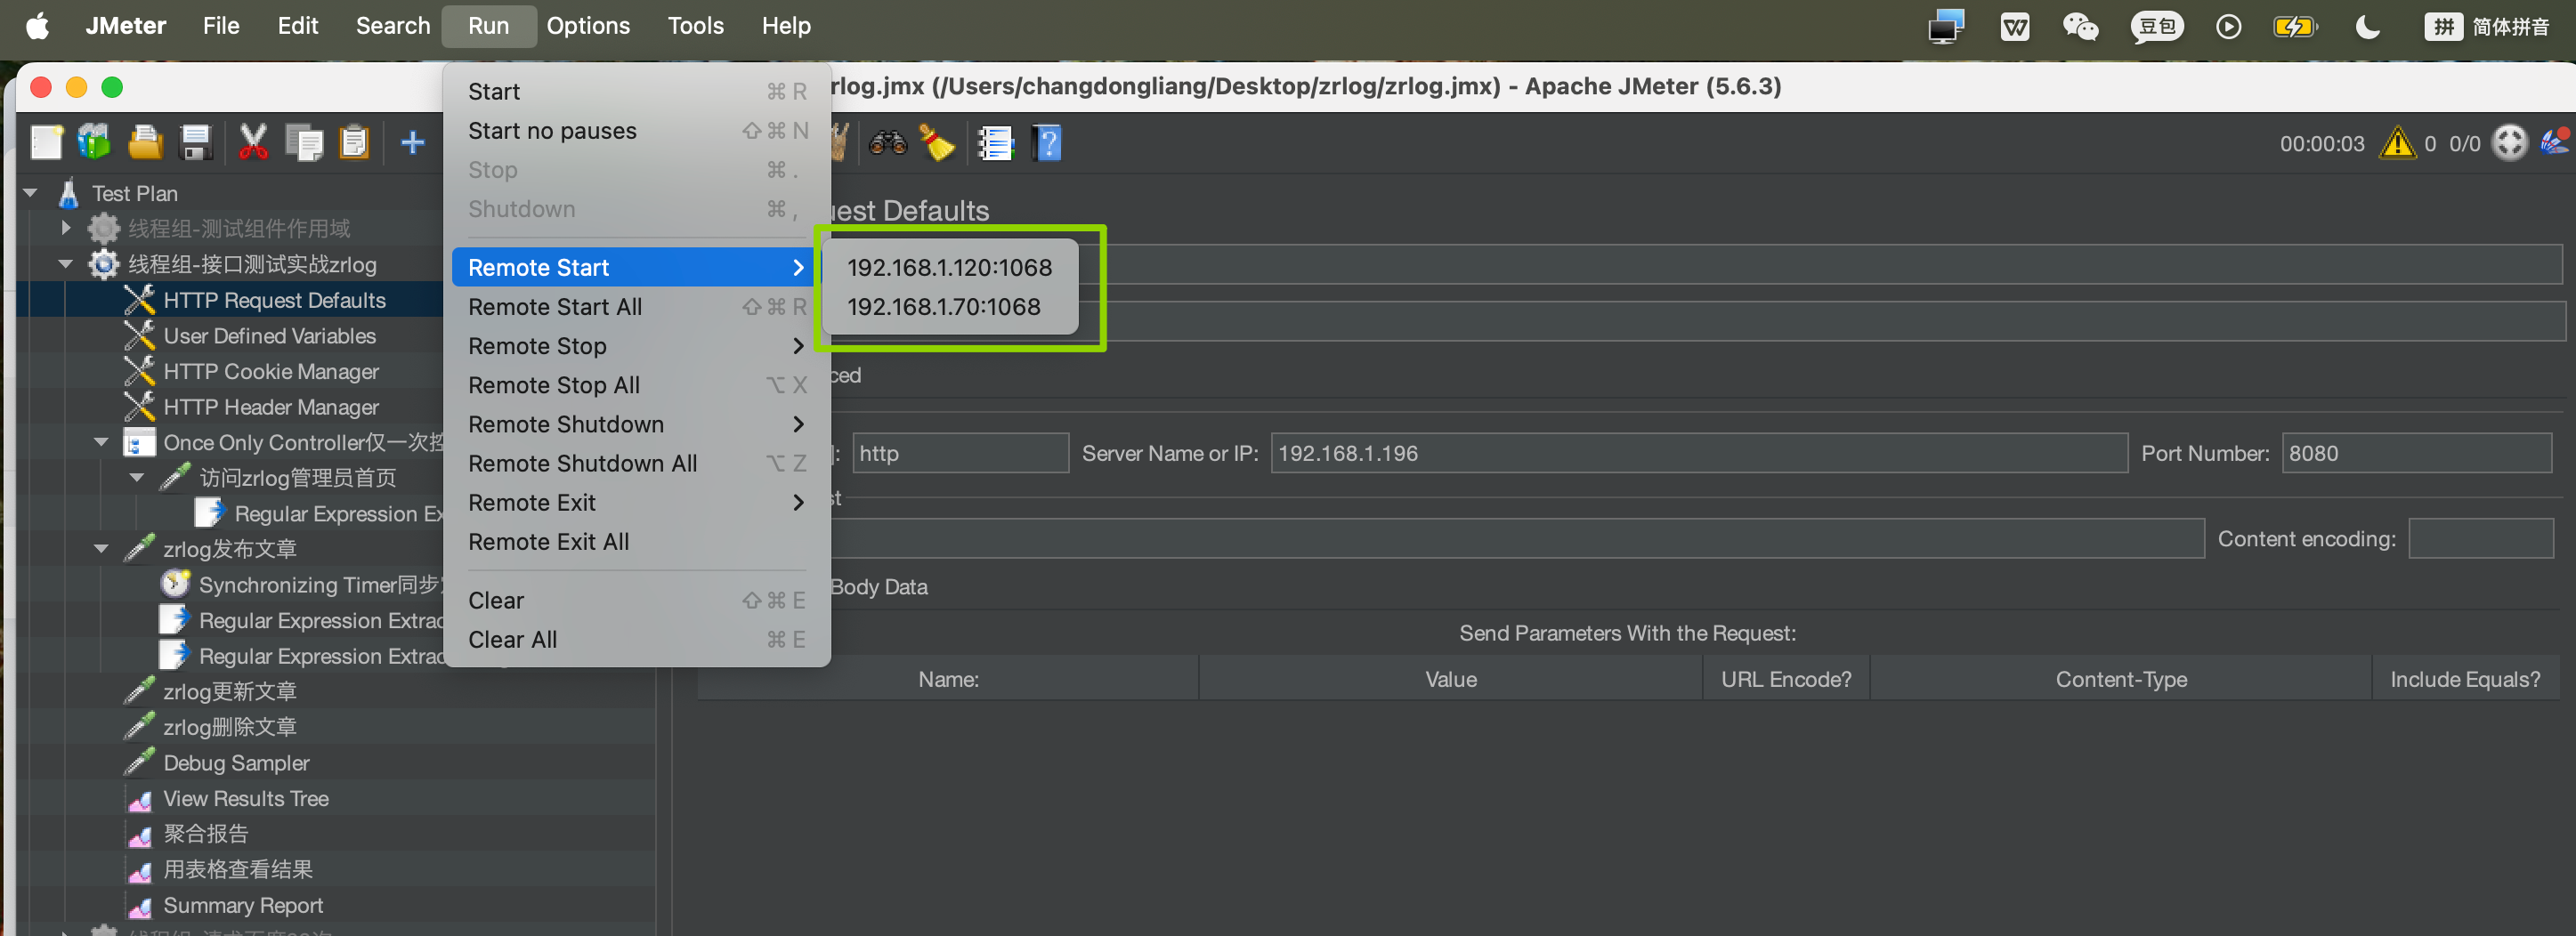
Task: Click the Cut scissors icon
Action: click(x=253, y=143)
